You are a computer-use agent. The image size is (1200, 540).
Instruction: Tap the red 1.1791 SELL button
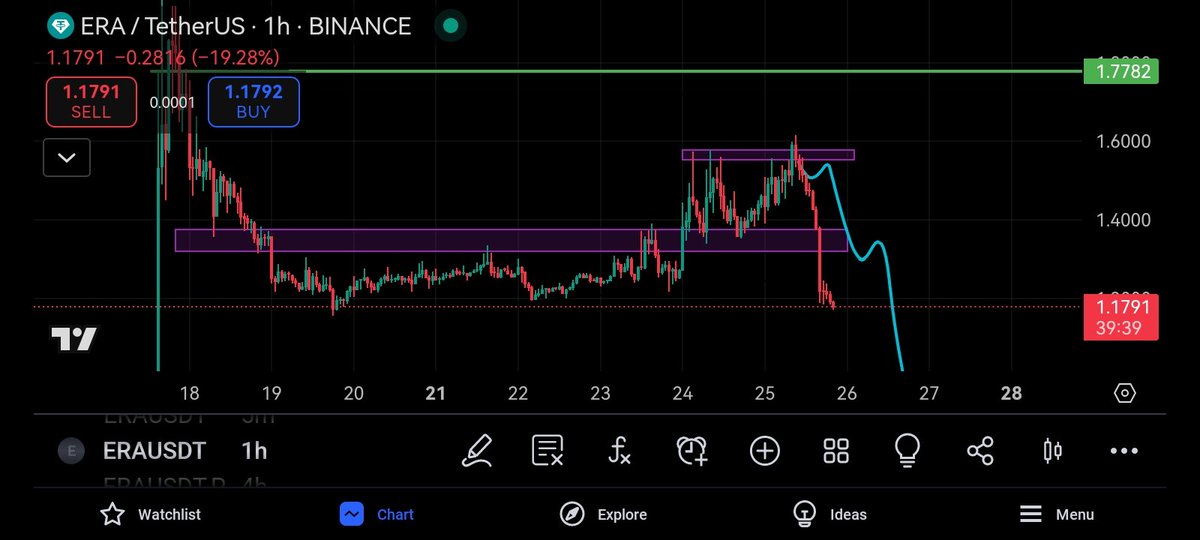[92, 102]
